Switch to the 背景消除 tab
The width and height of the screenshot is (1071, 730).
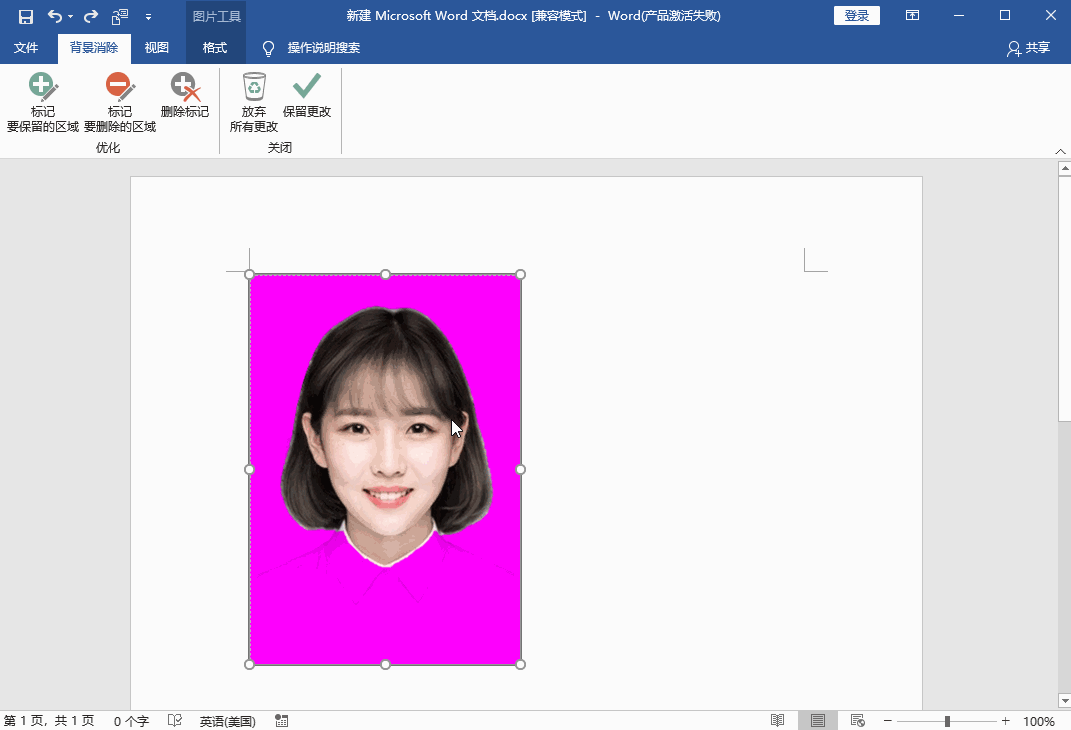(x=94, y=48)
